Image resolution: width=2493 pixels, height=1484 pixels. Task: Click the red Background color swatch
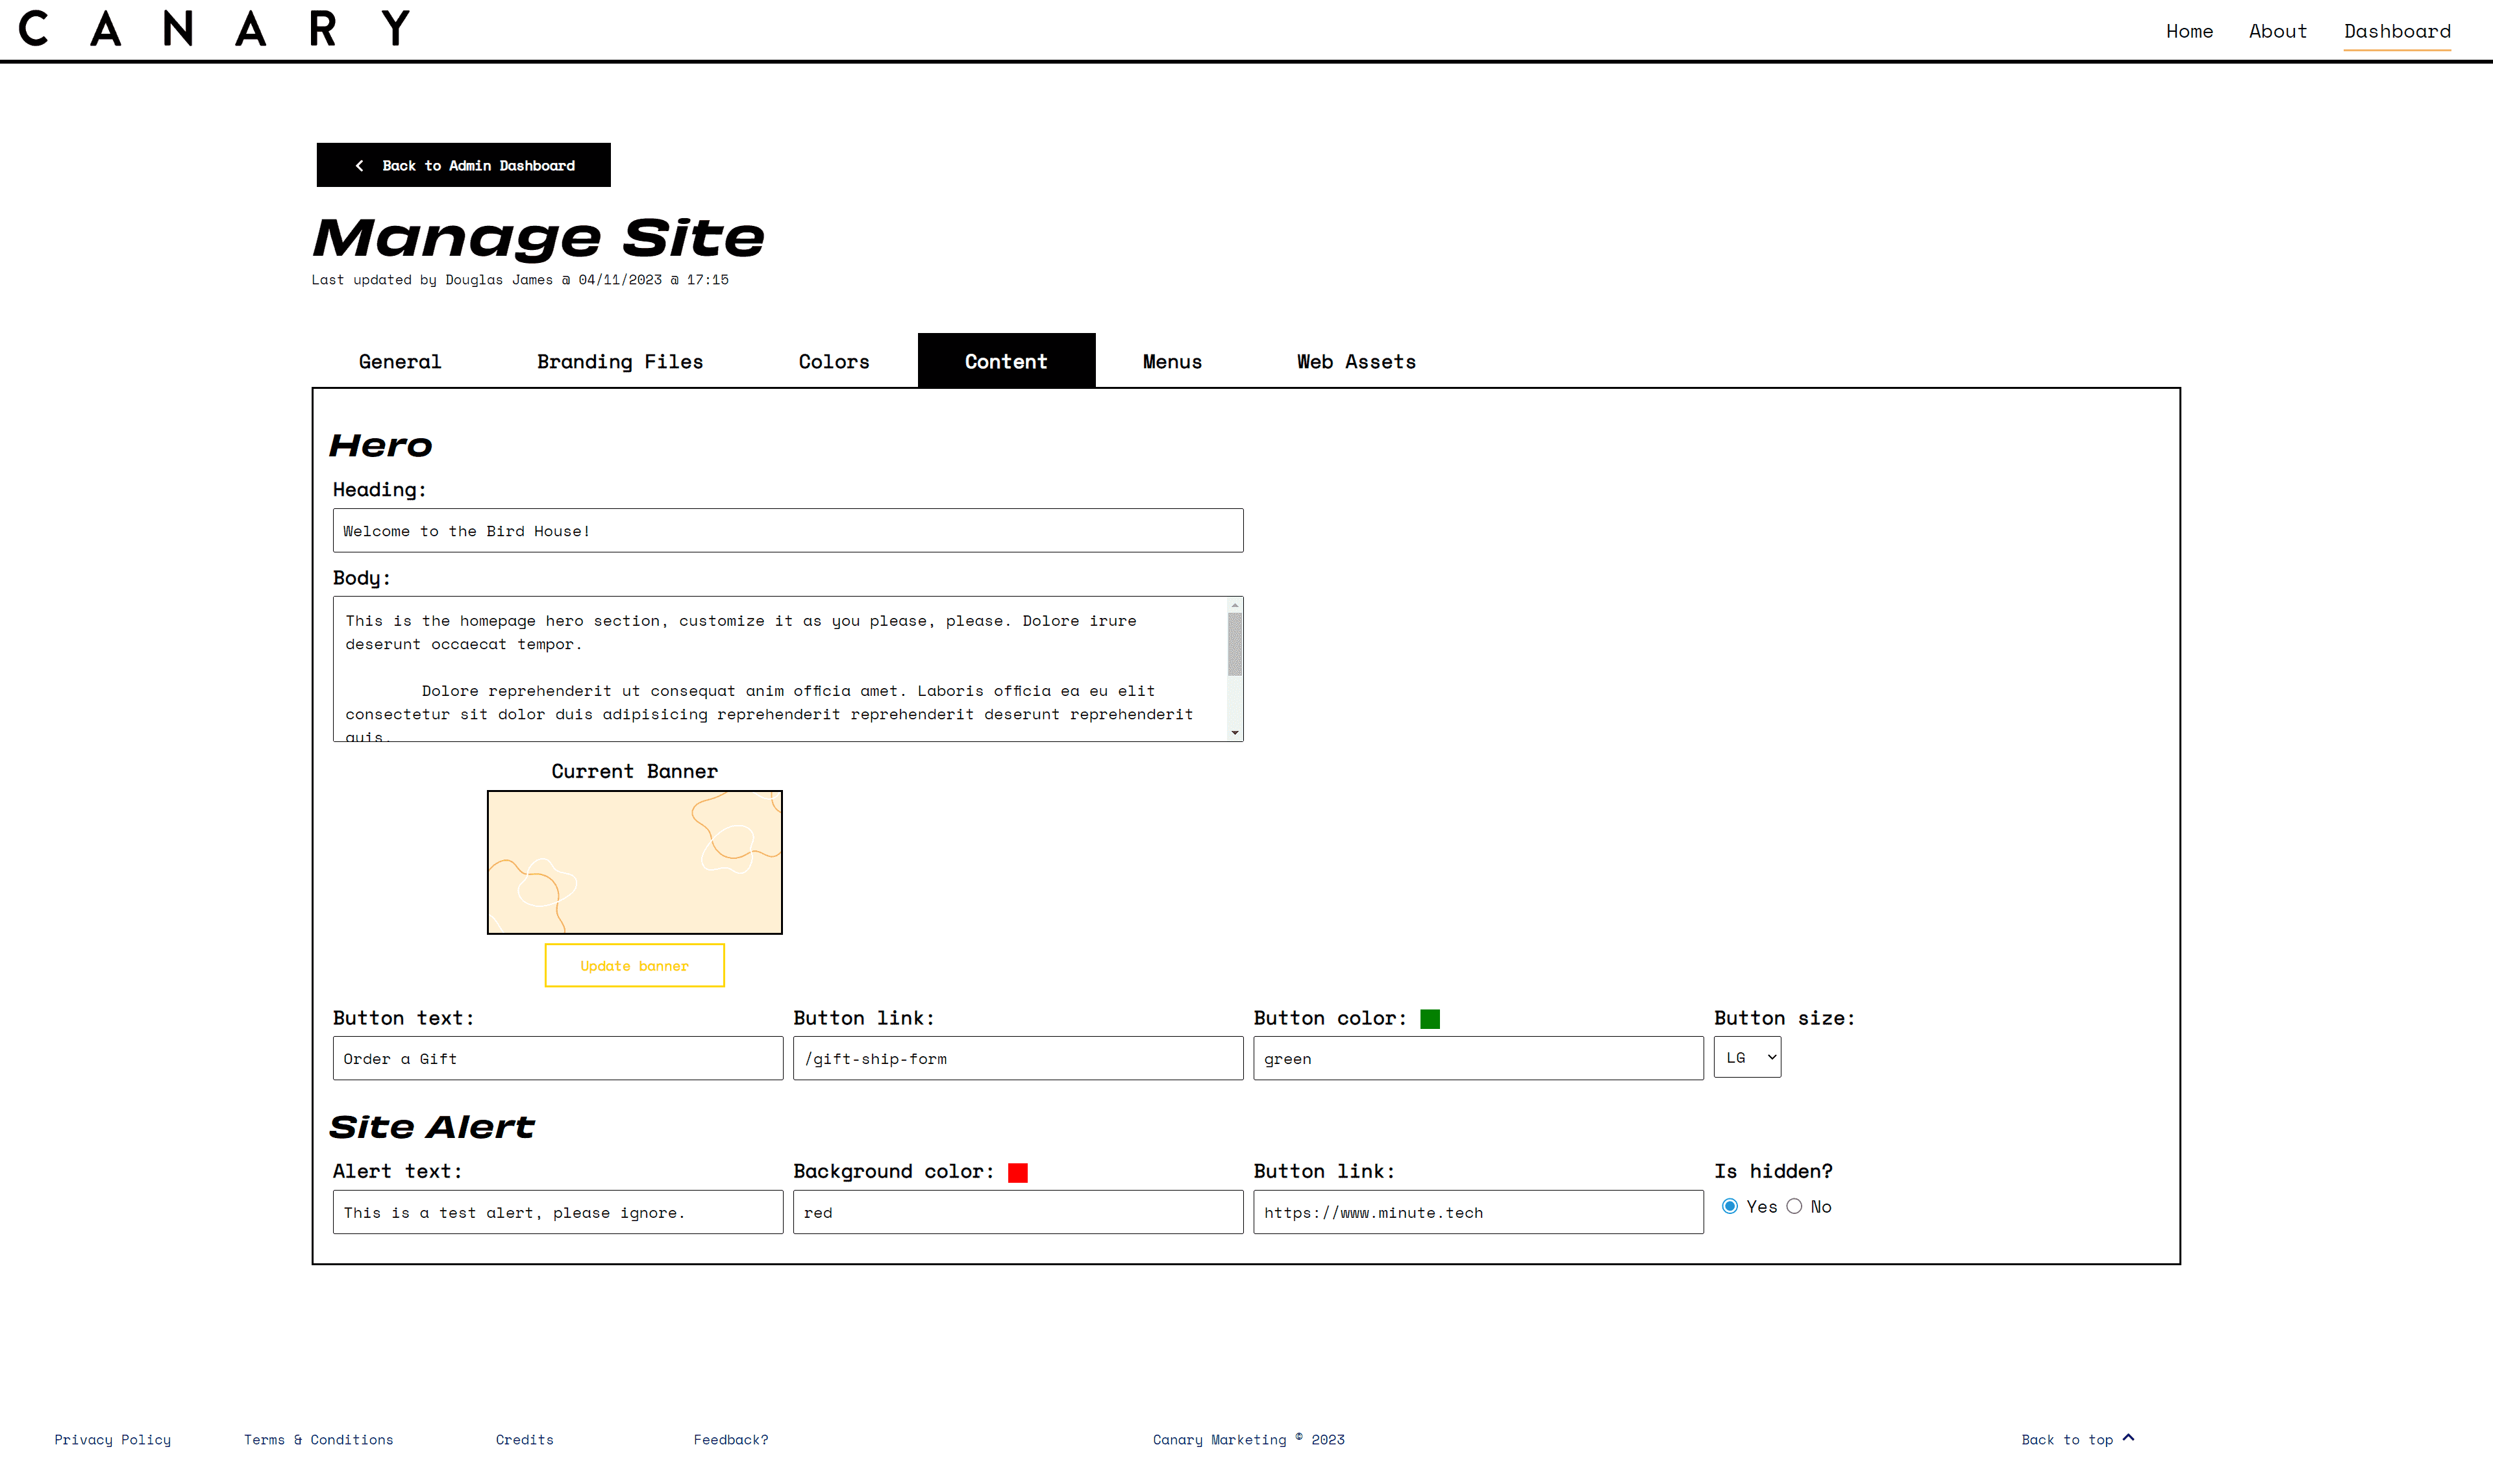[x=1017, y=1173]
